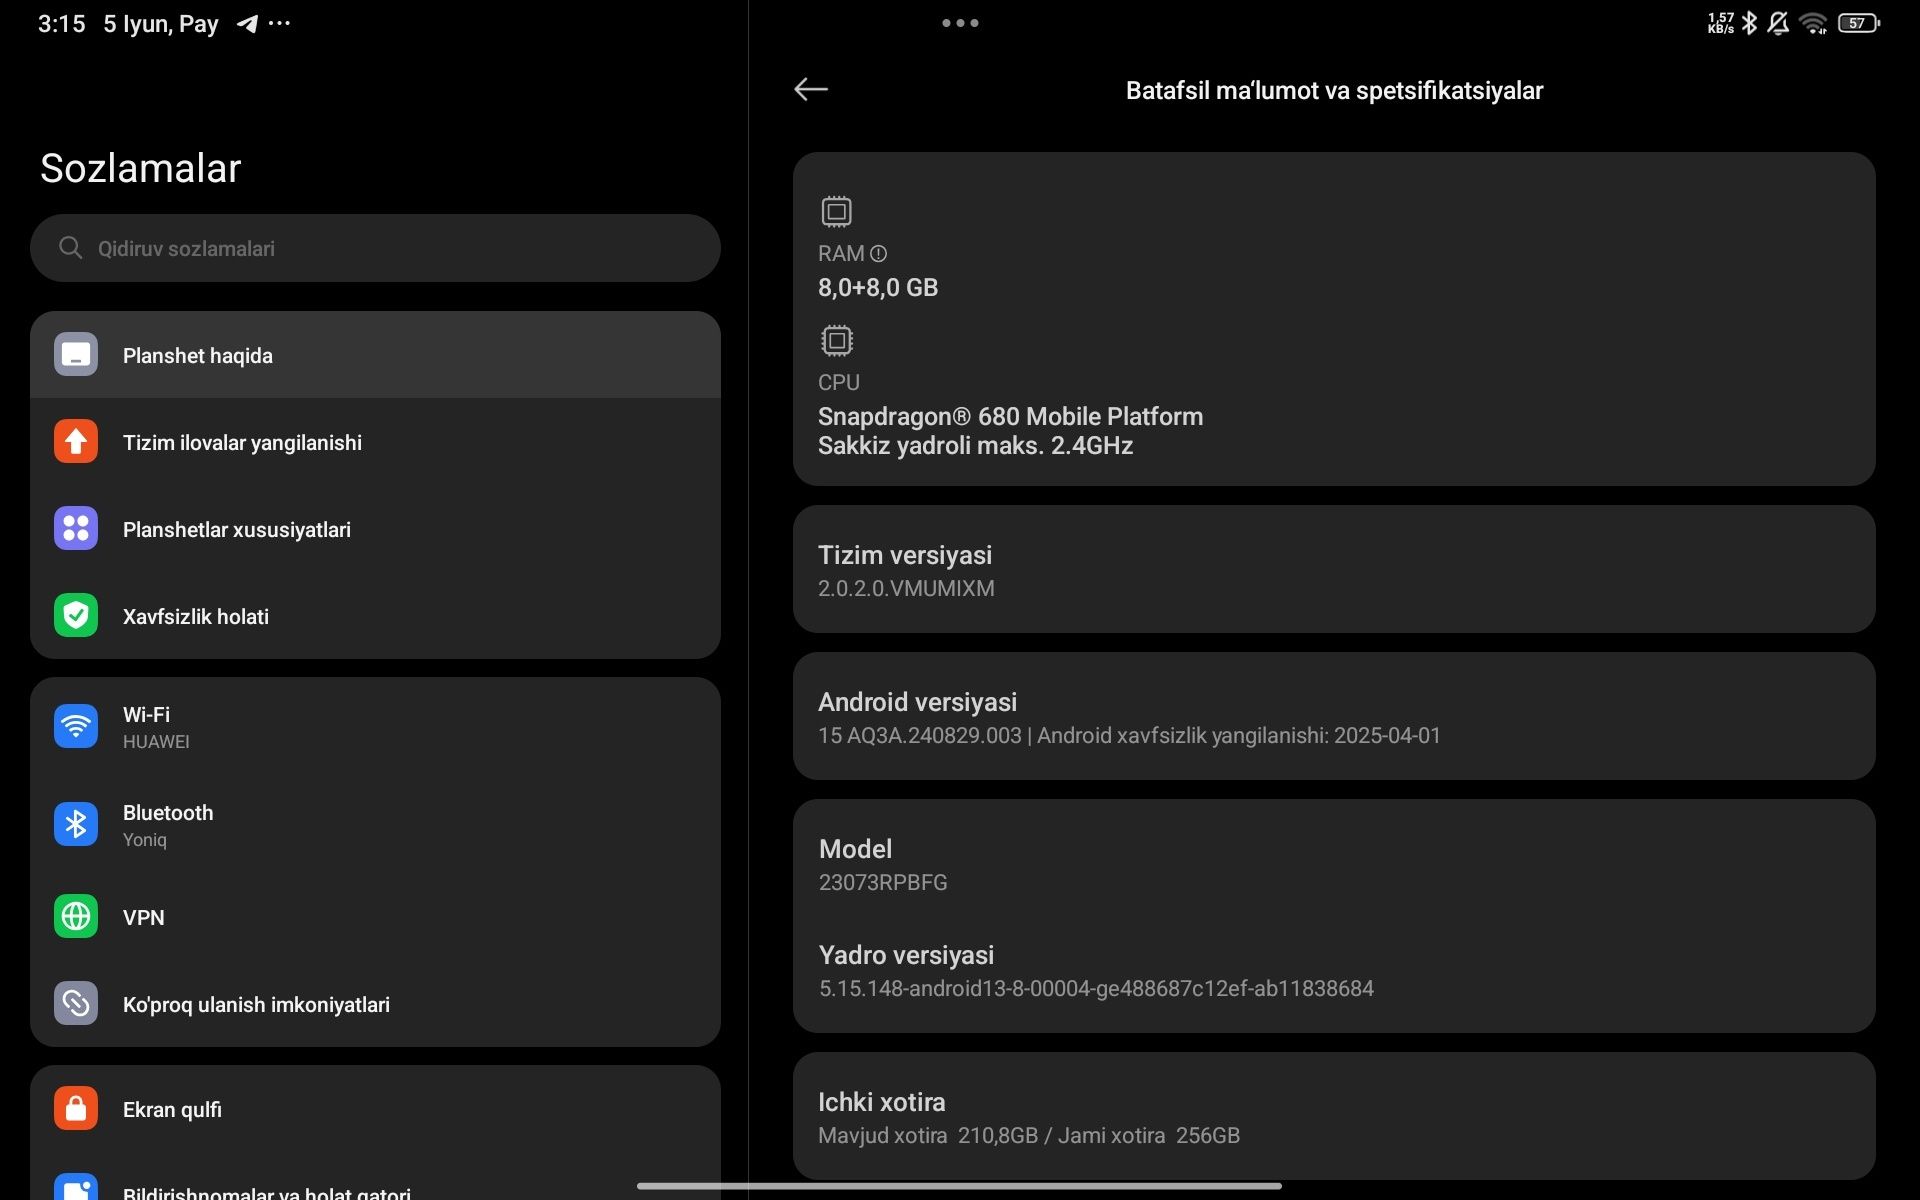Tap the status bar Bluetooth icon

click(x=1749, y=23)
